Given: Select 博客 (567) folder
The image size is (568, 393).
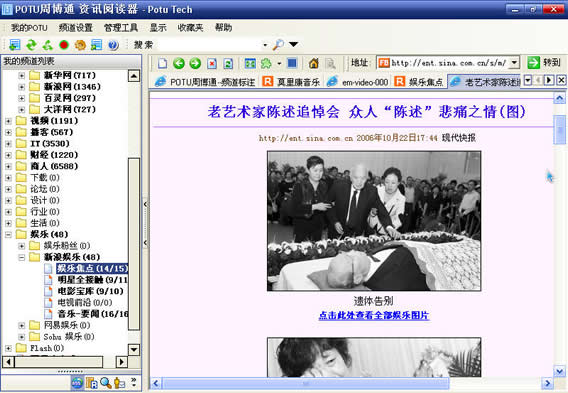Looking at the screenshot, I should click(51, 132).
